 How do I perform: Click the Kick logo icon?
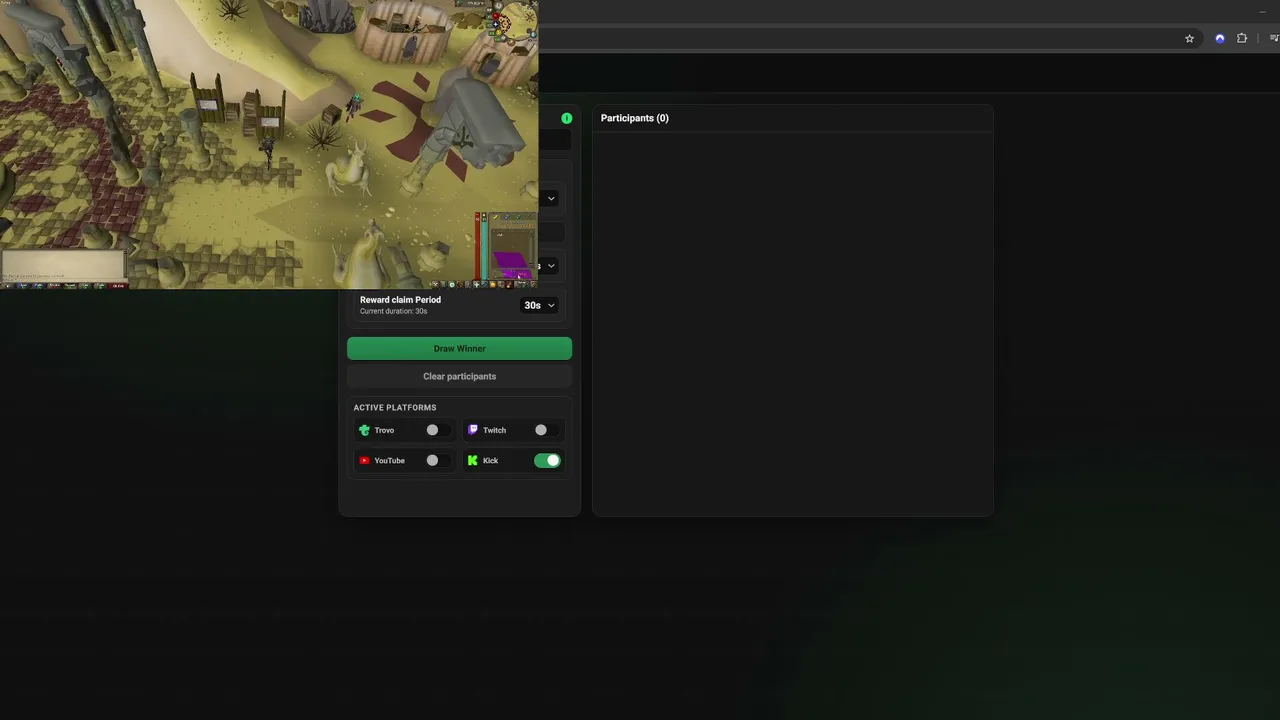click(473, 460)
